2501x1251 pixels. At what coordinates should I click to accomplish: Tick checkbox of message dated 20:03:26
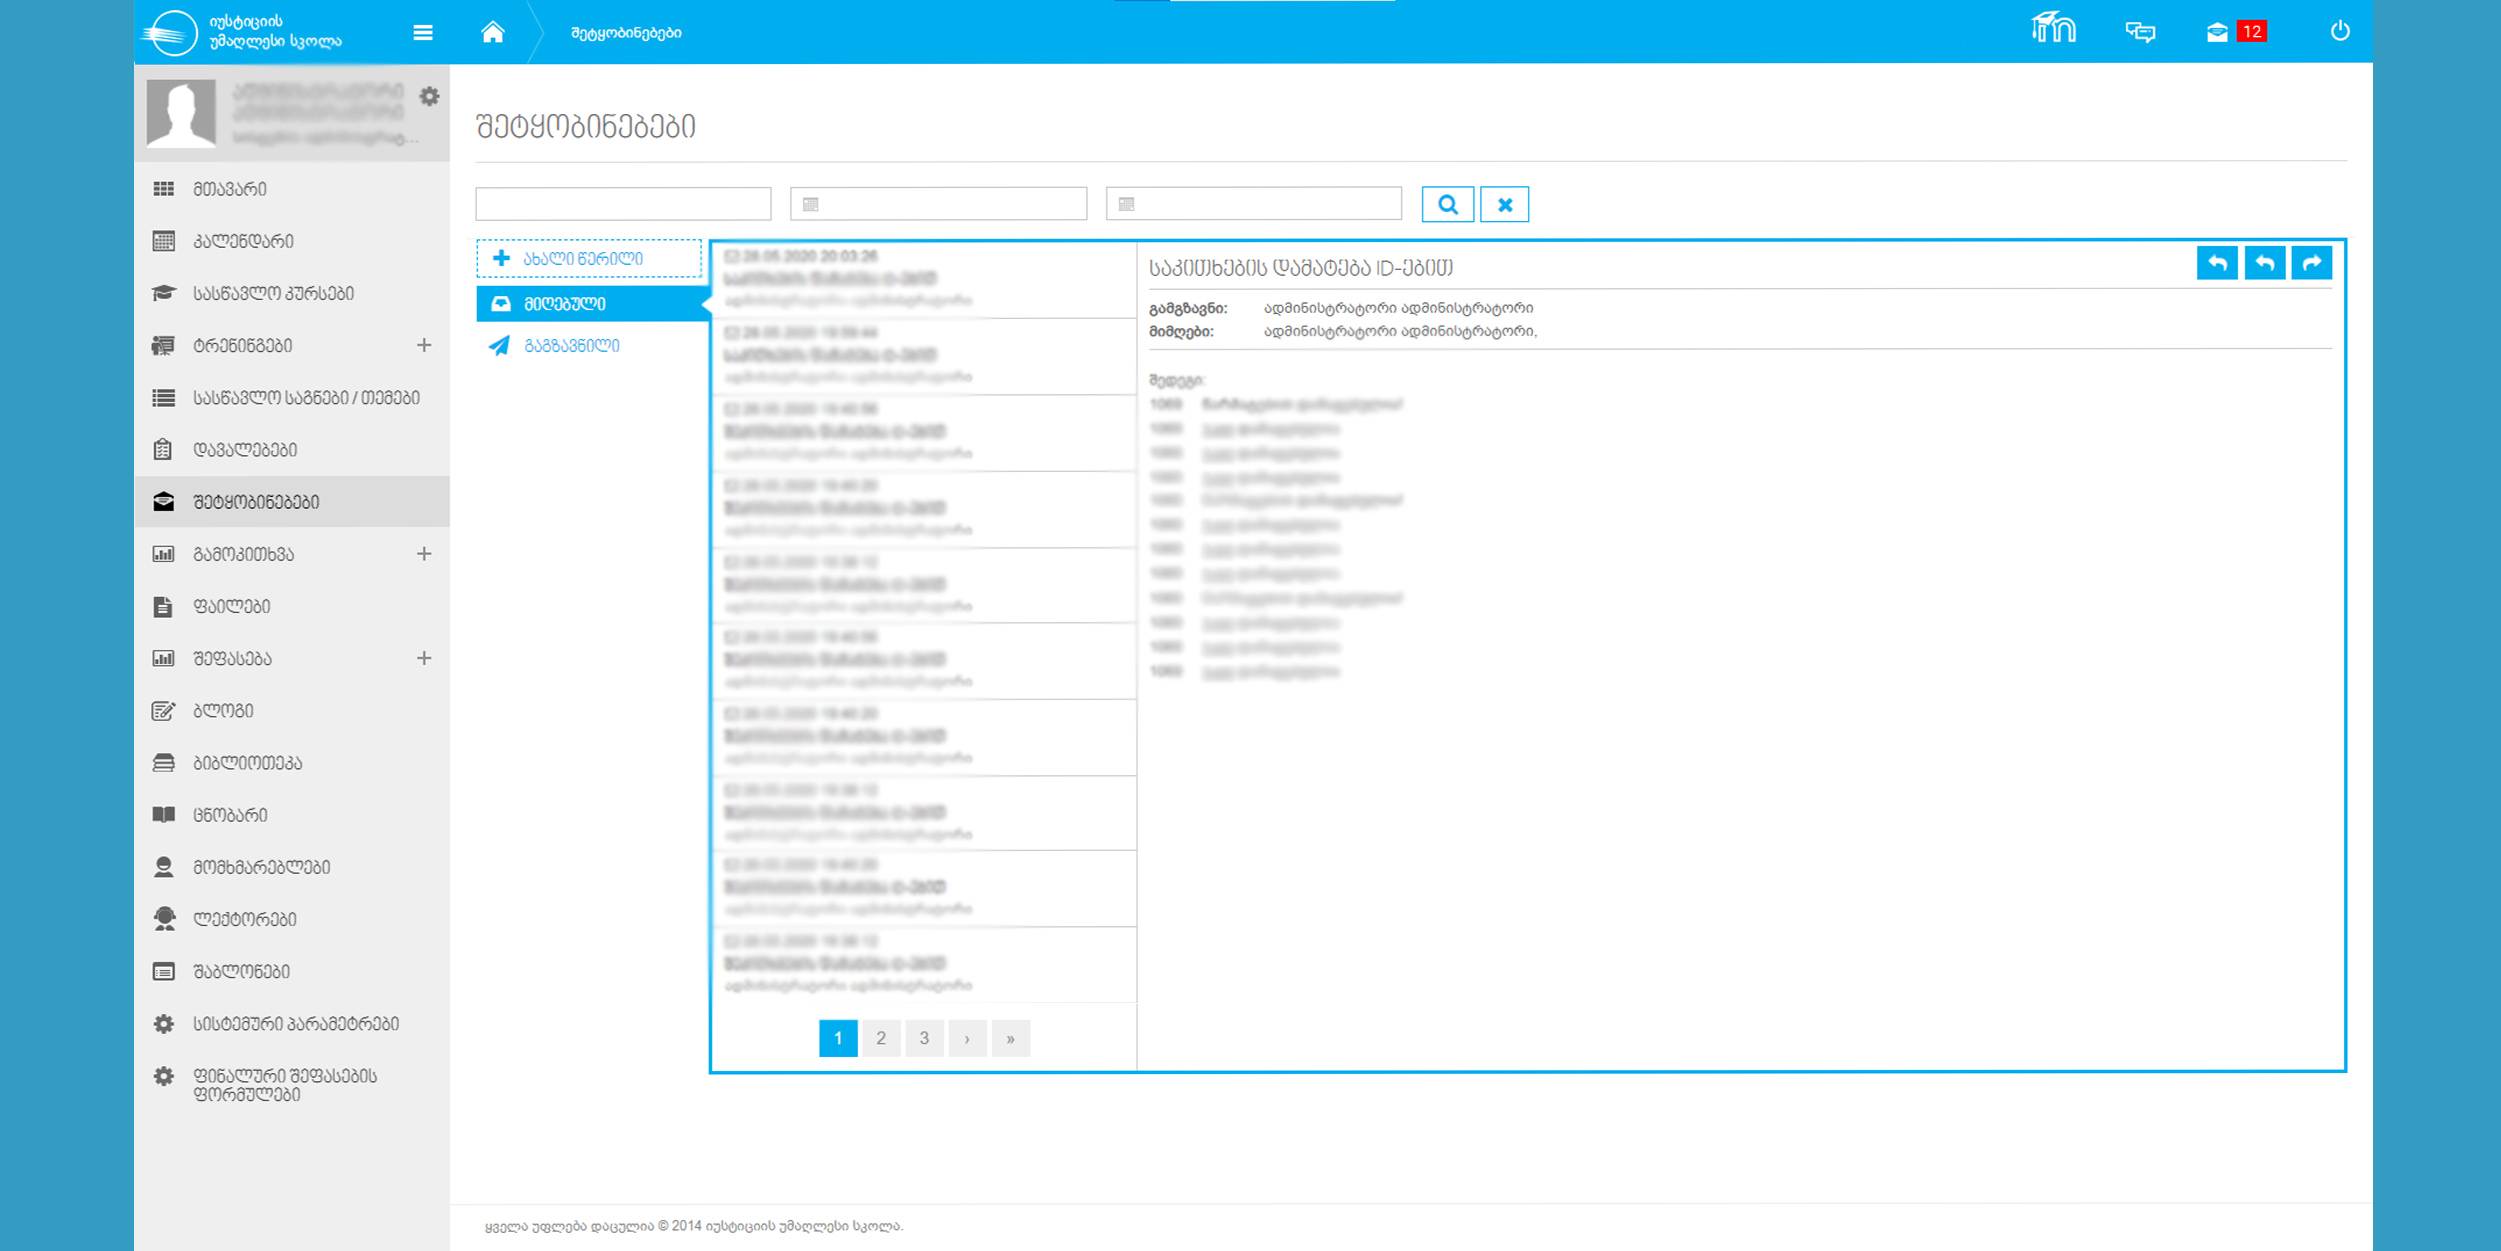click(731, 257)
